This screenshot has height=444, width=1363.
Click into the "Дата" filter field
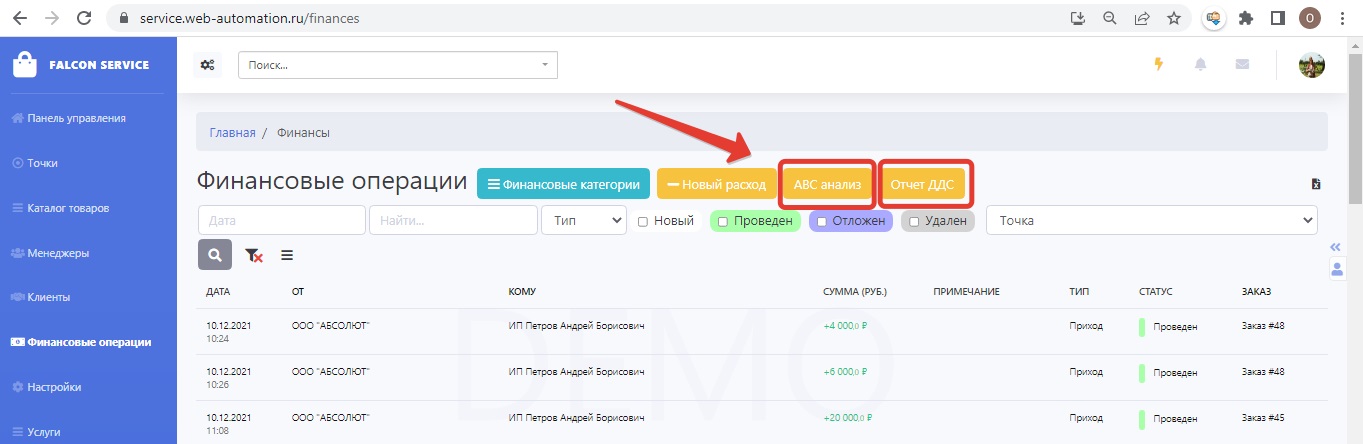[281, 220]
